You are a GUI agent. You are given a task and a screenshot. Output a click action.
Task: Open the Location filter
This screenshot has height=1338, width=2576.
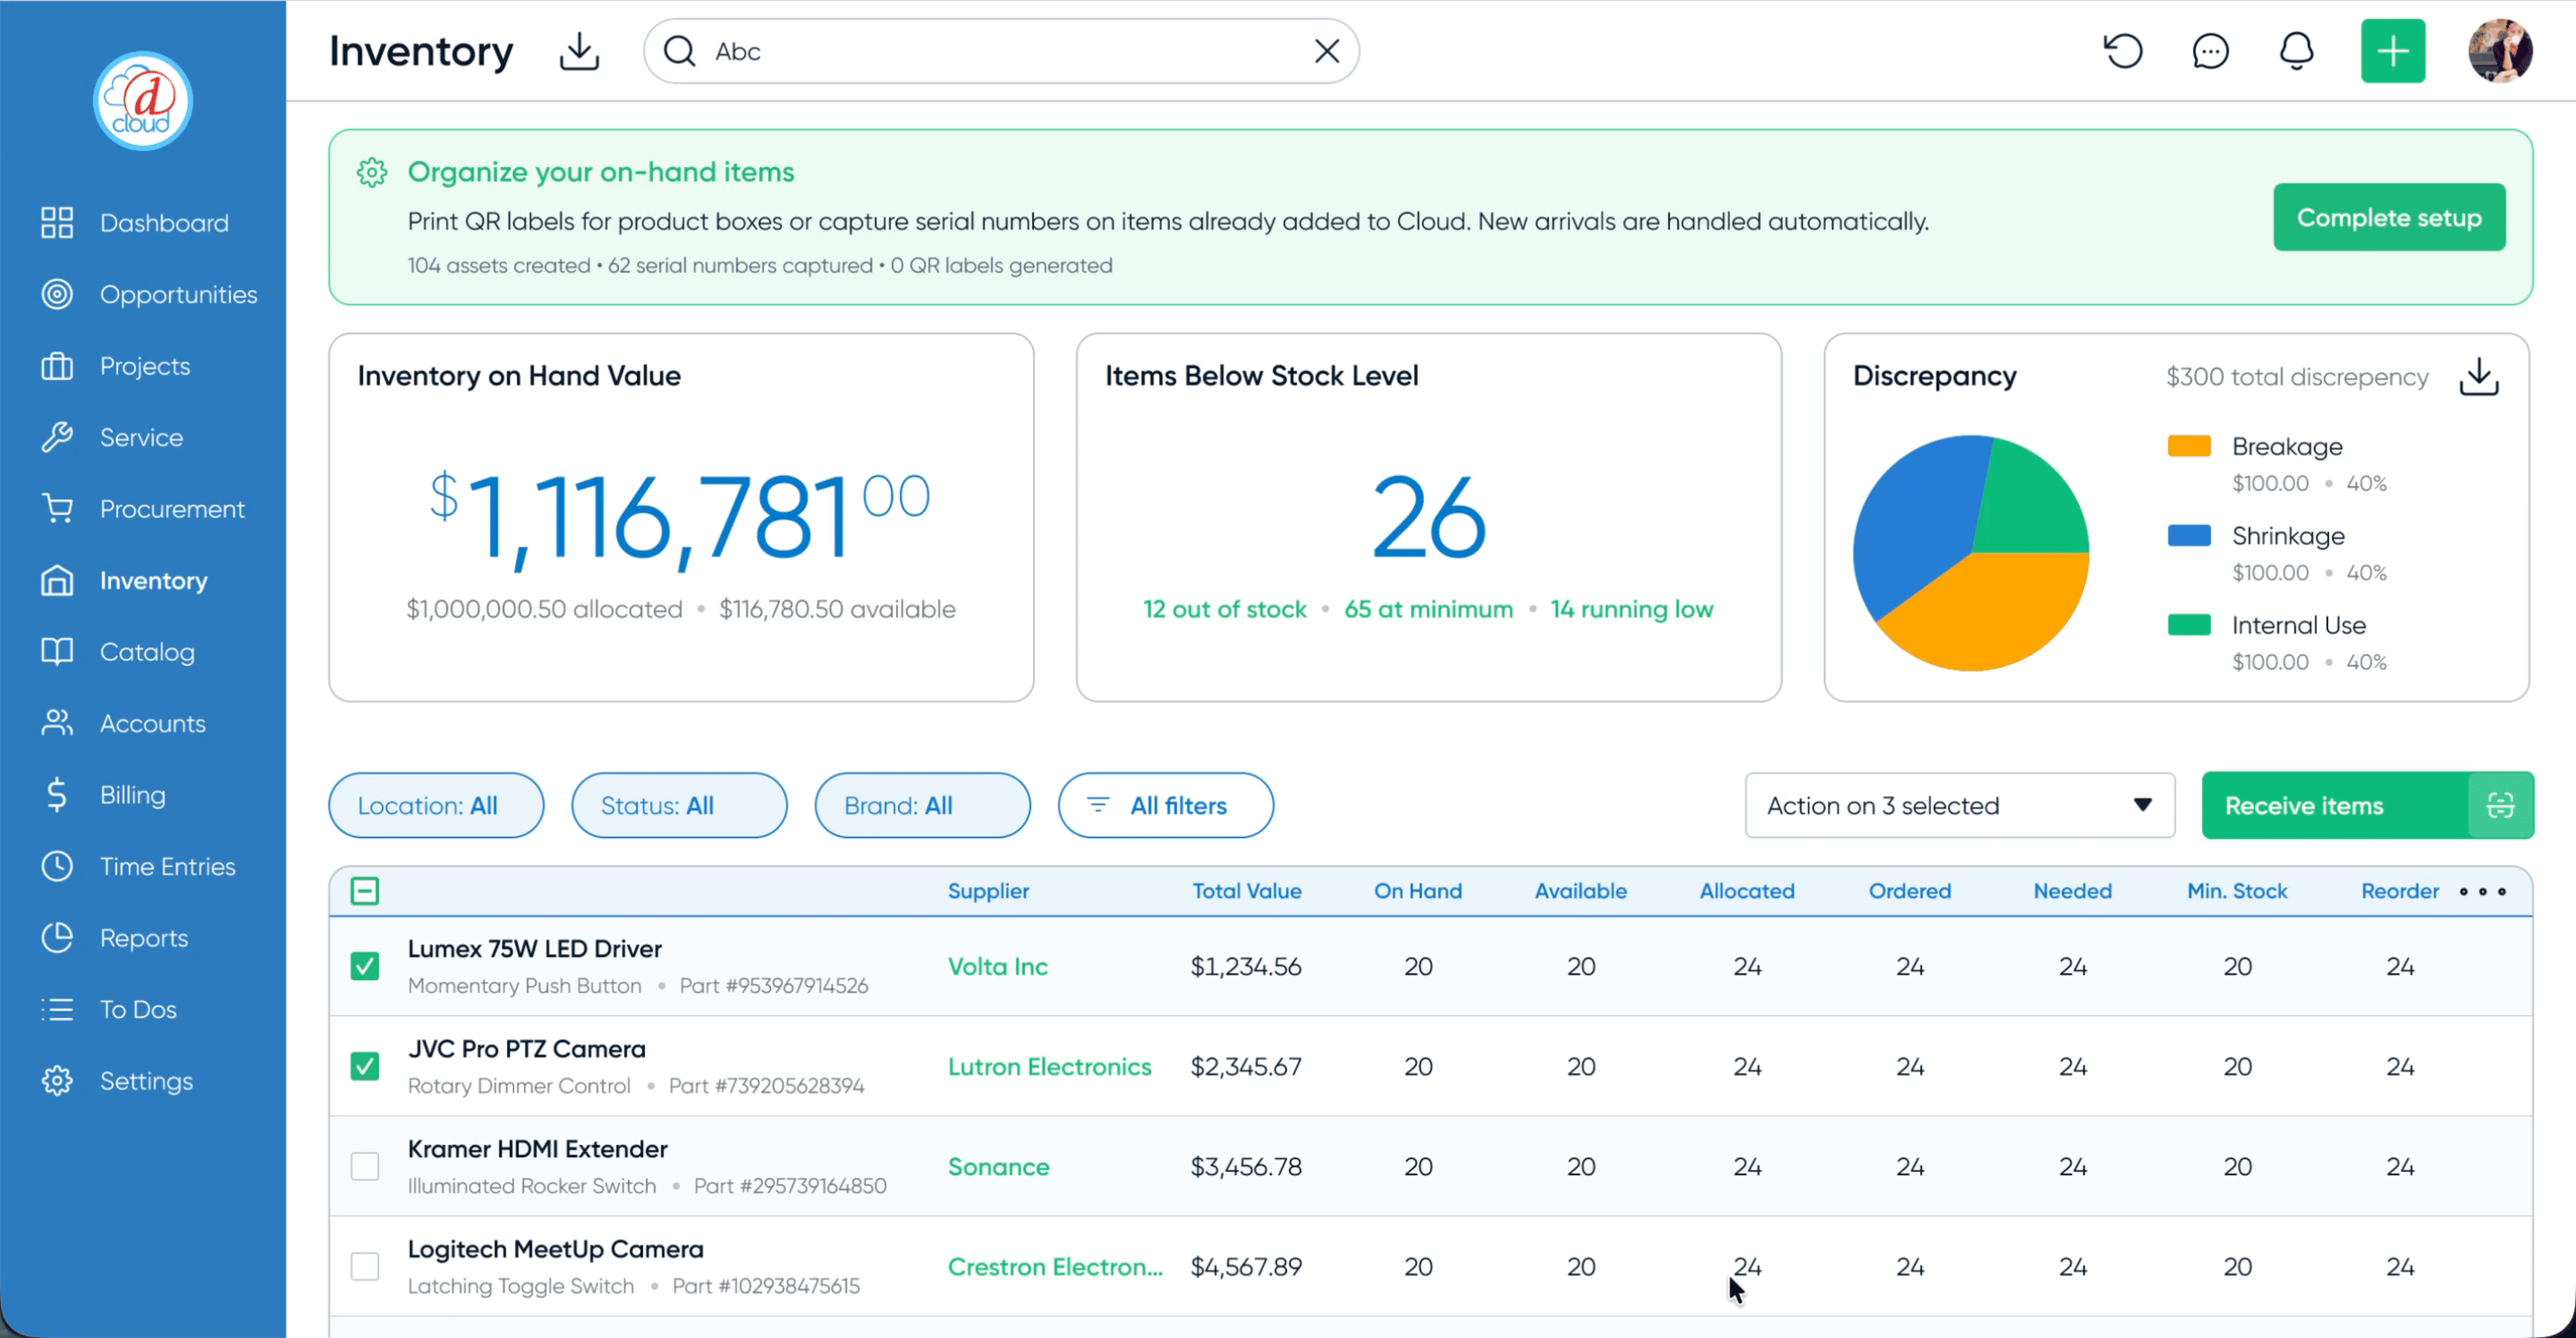435,805
